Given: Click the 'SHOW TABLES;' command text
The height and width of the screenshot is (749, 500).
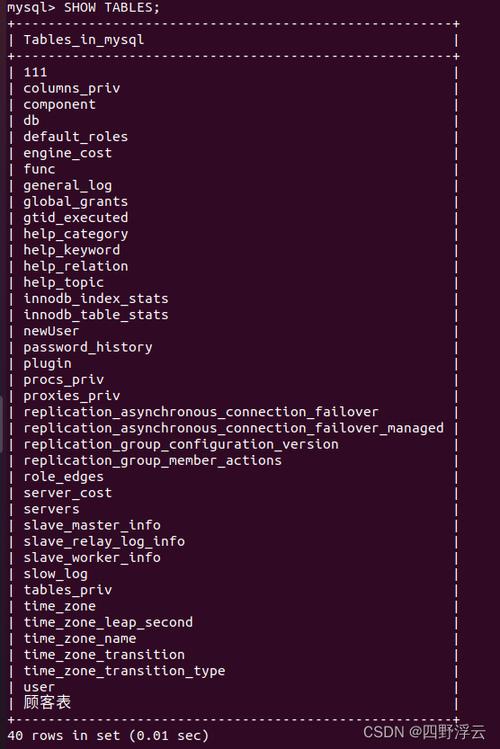Looking at the screenshot, I should point(112,8).
